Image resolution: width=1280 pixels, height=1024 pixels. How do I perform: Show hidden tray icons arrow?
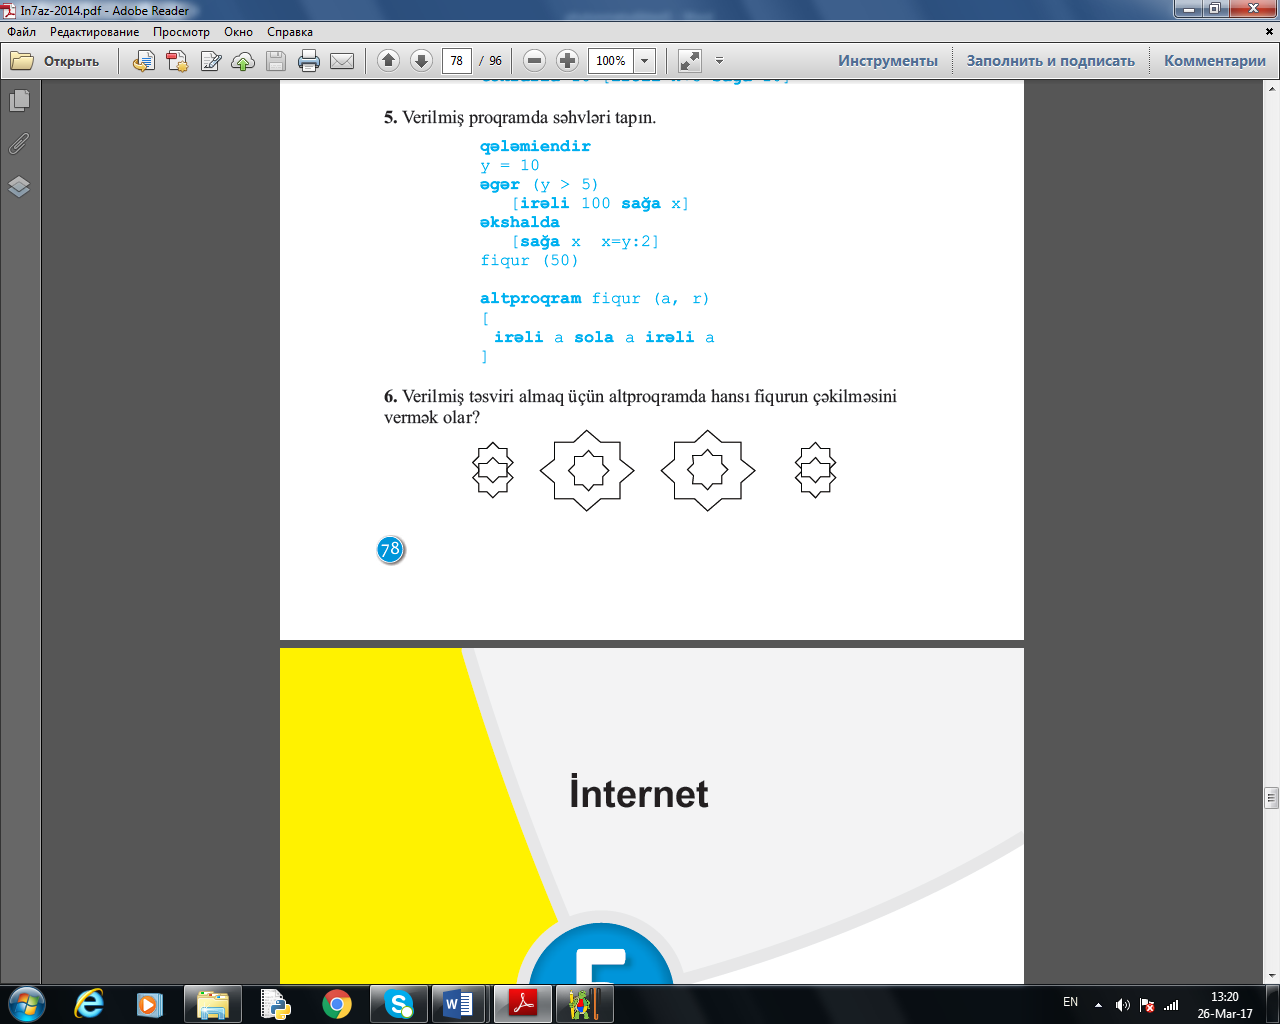point(1098,1005)
